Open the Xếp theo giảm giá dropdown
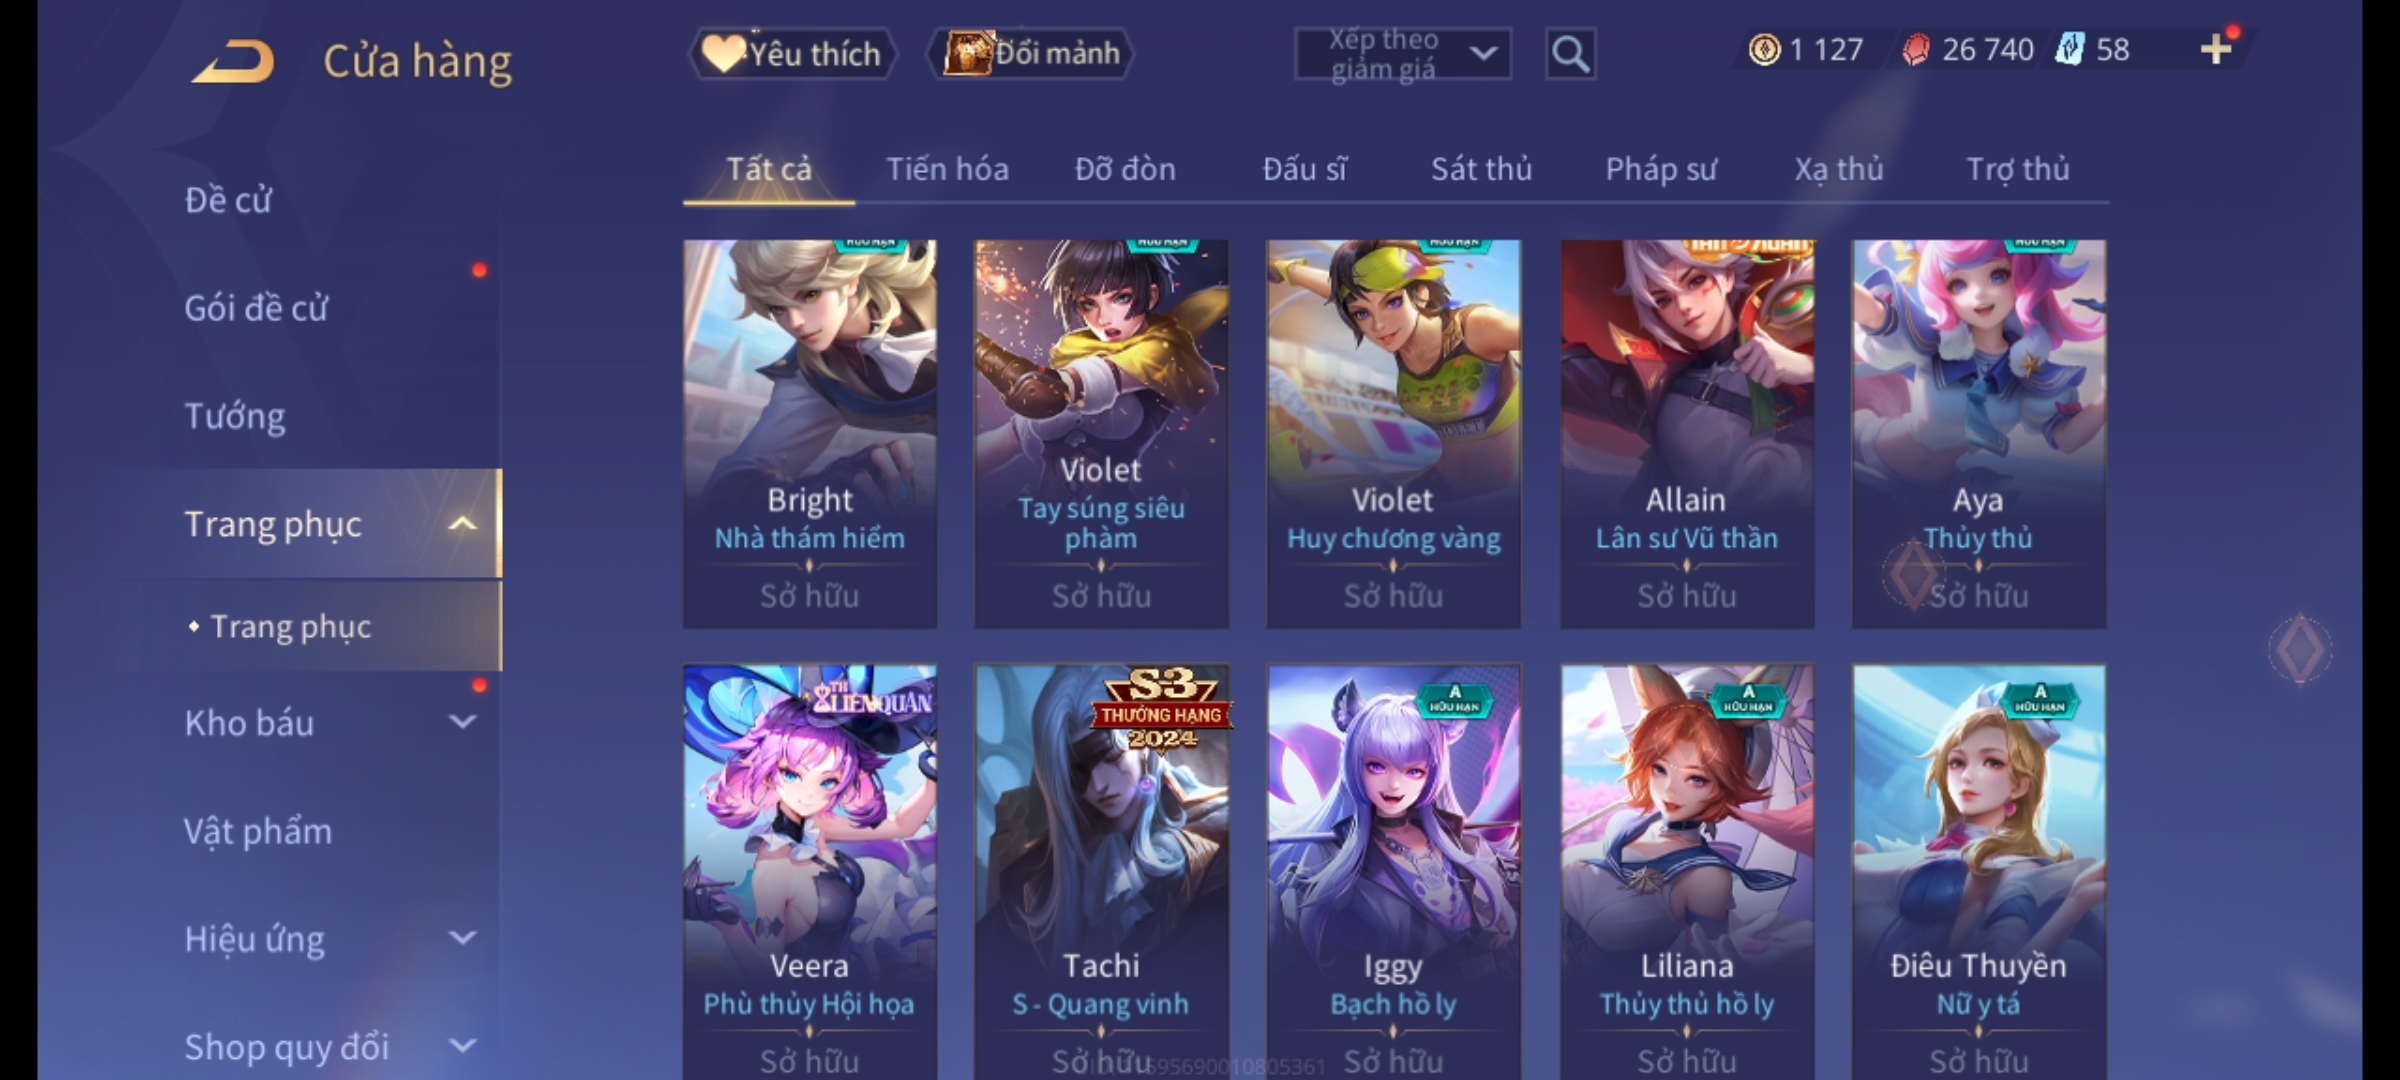The image size is (2400, 1080). pyautogui.click(x=1402, y=54)
